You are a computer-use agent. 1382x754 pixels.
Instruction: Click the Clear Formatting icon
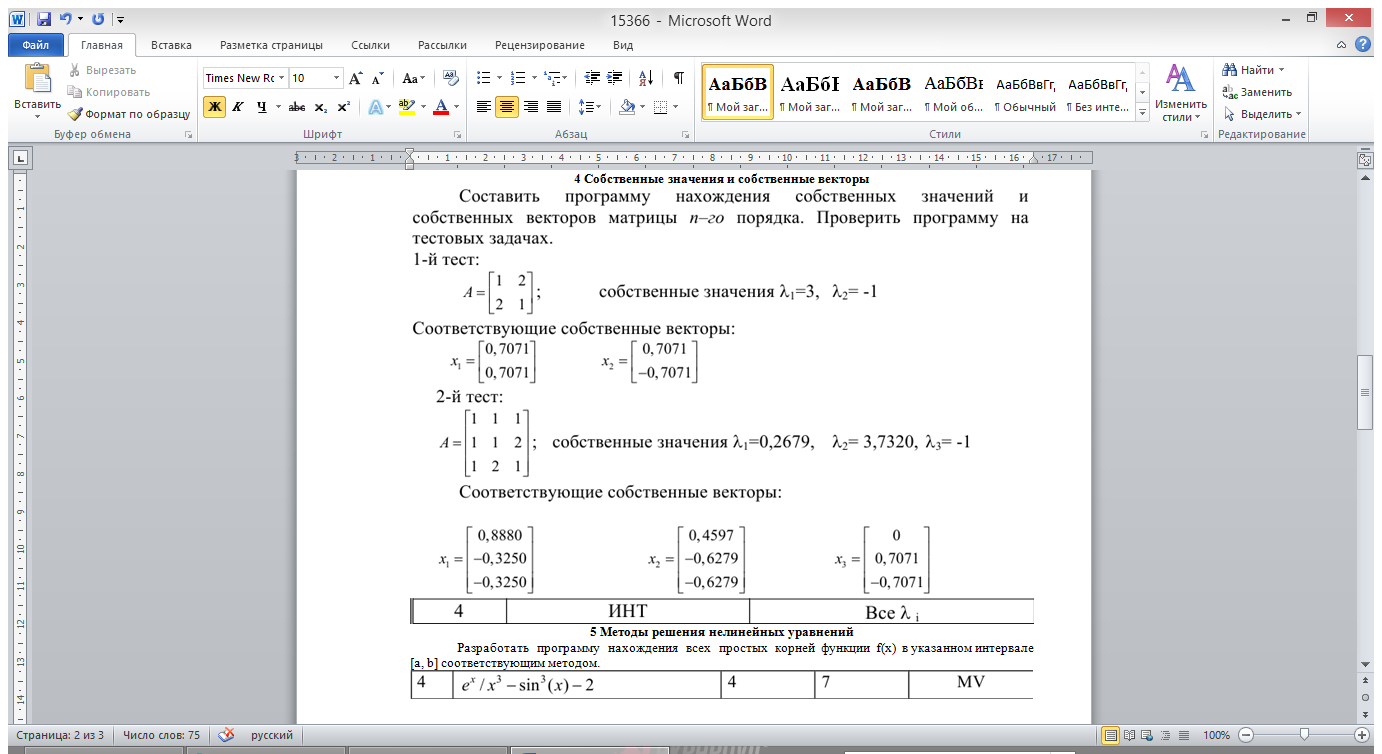click(450, 78)
